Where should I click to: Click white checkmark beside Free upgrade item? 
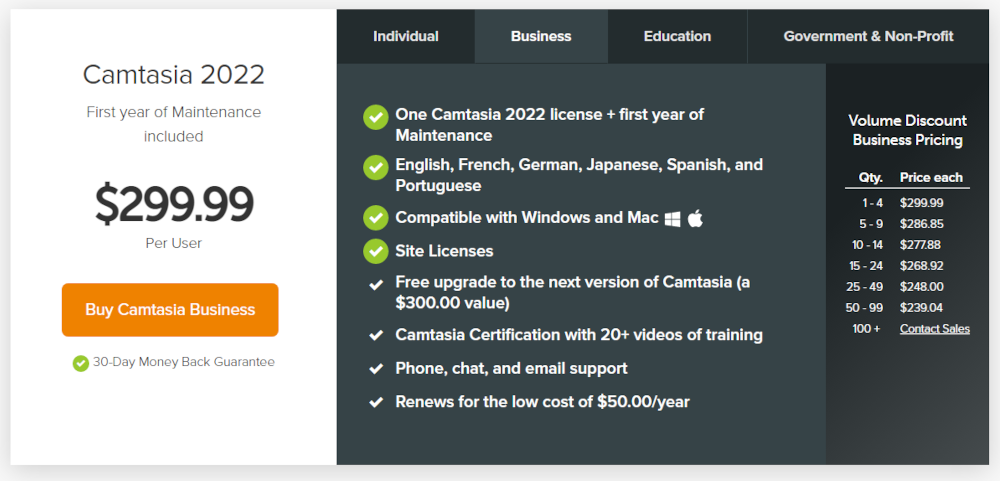[x=376, y=285]
